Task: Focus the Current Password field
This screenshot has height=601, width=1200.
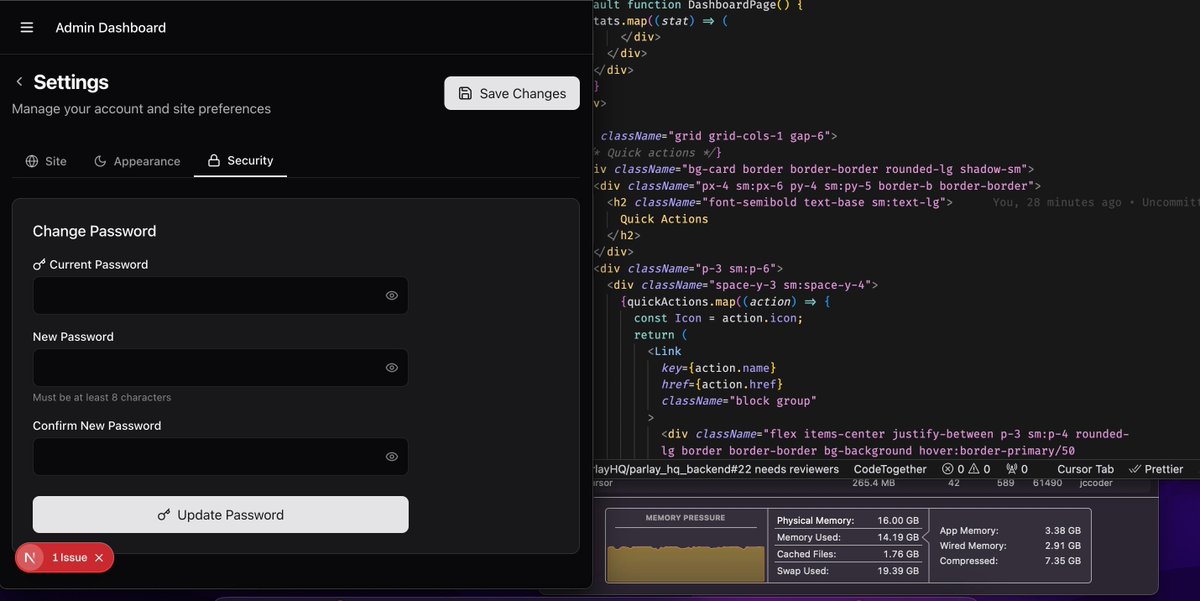Action: click(x=220, y=296)
